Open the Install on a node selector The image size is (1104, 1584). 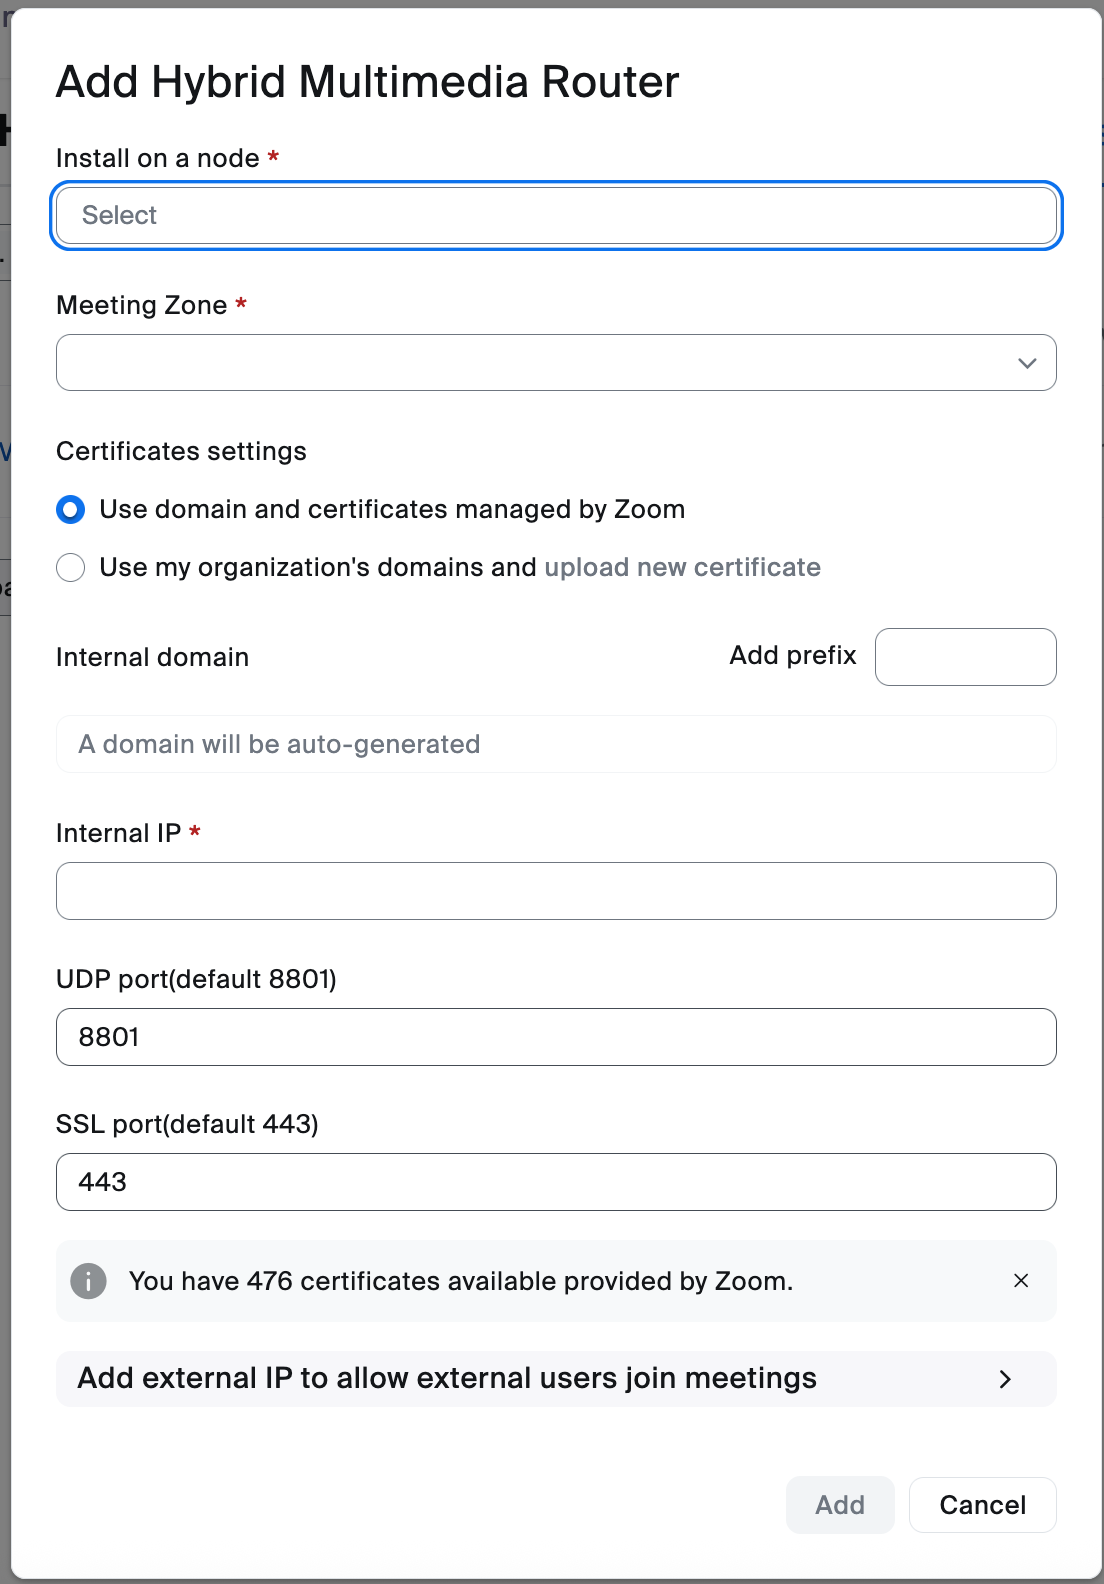pos(556,216)
